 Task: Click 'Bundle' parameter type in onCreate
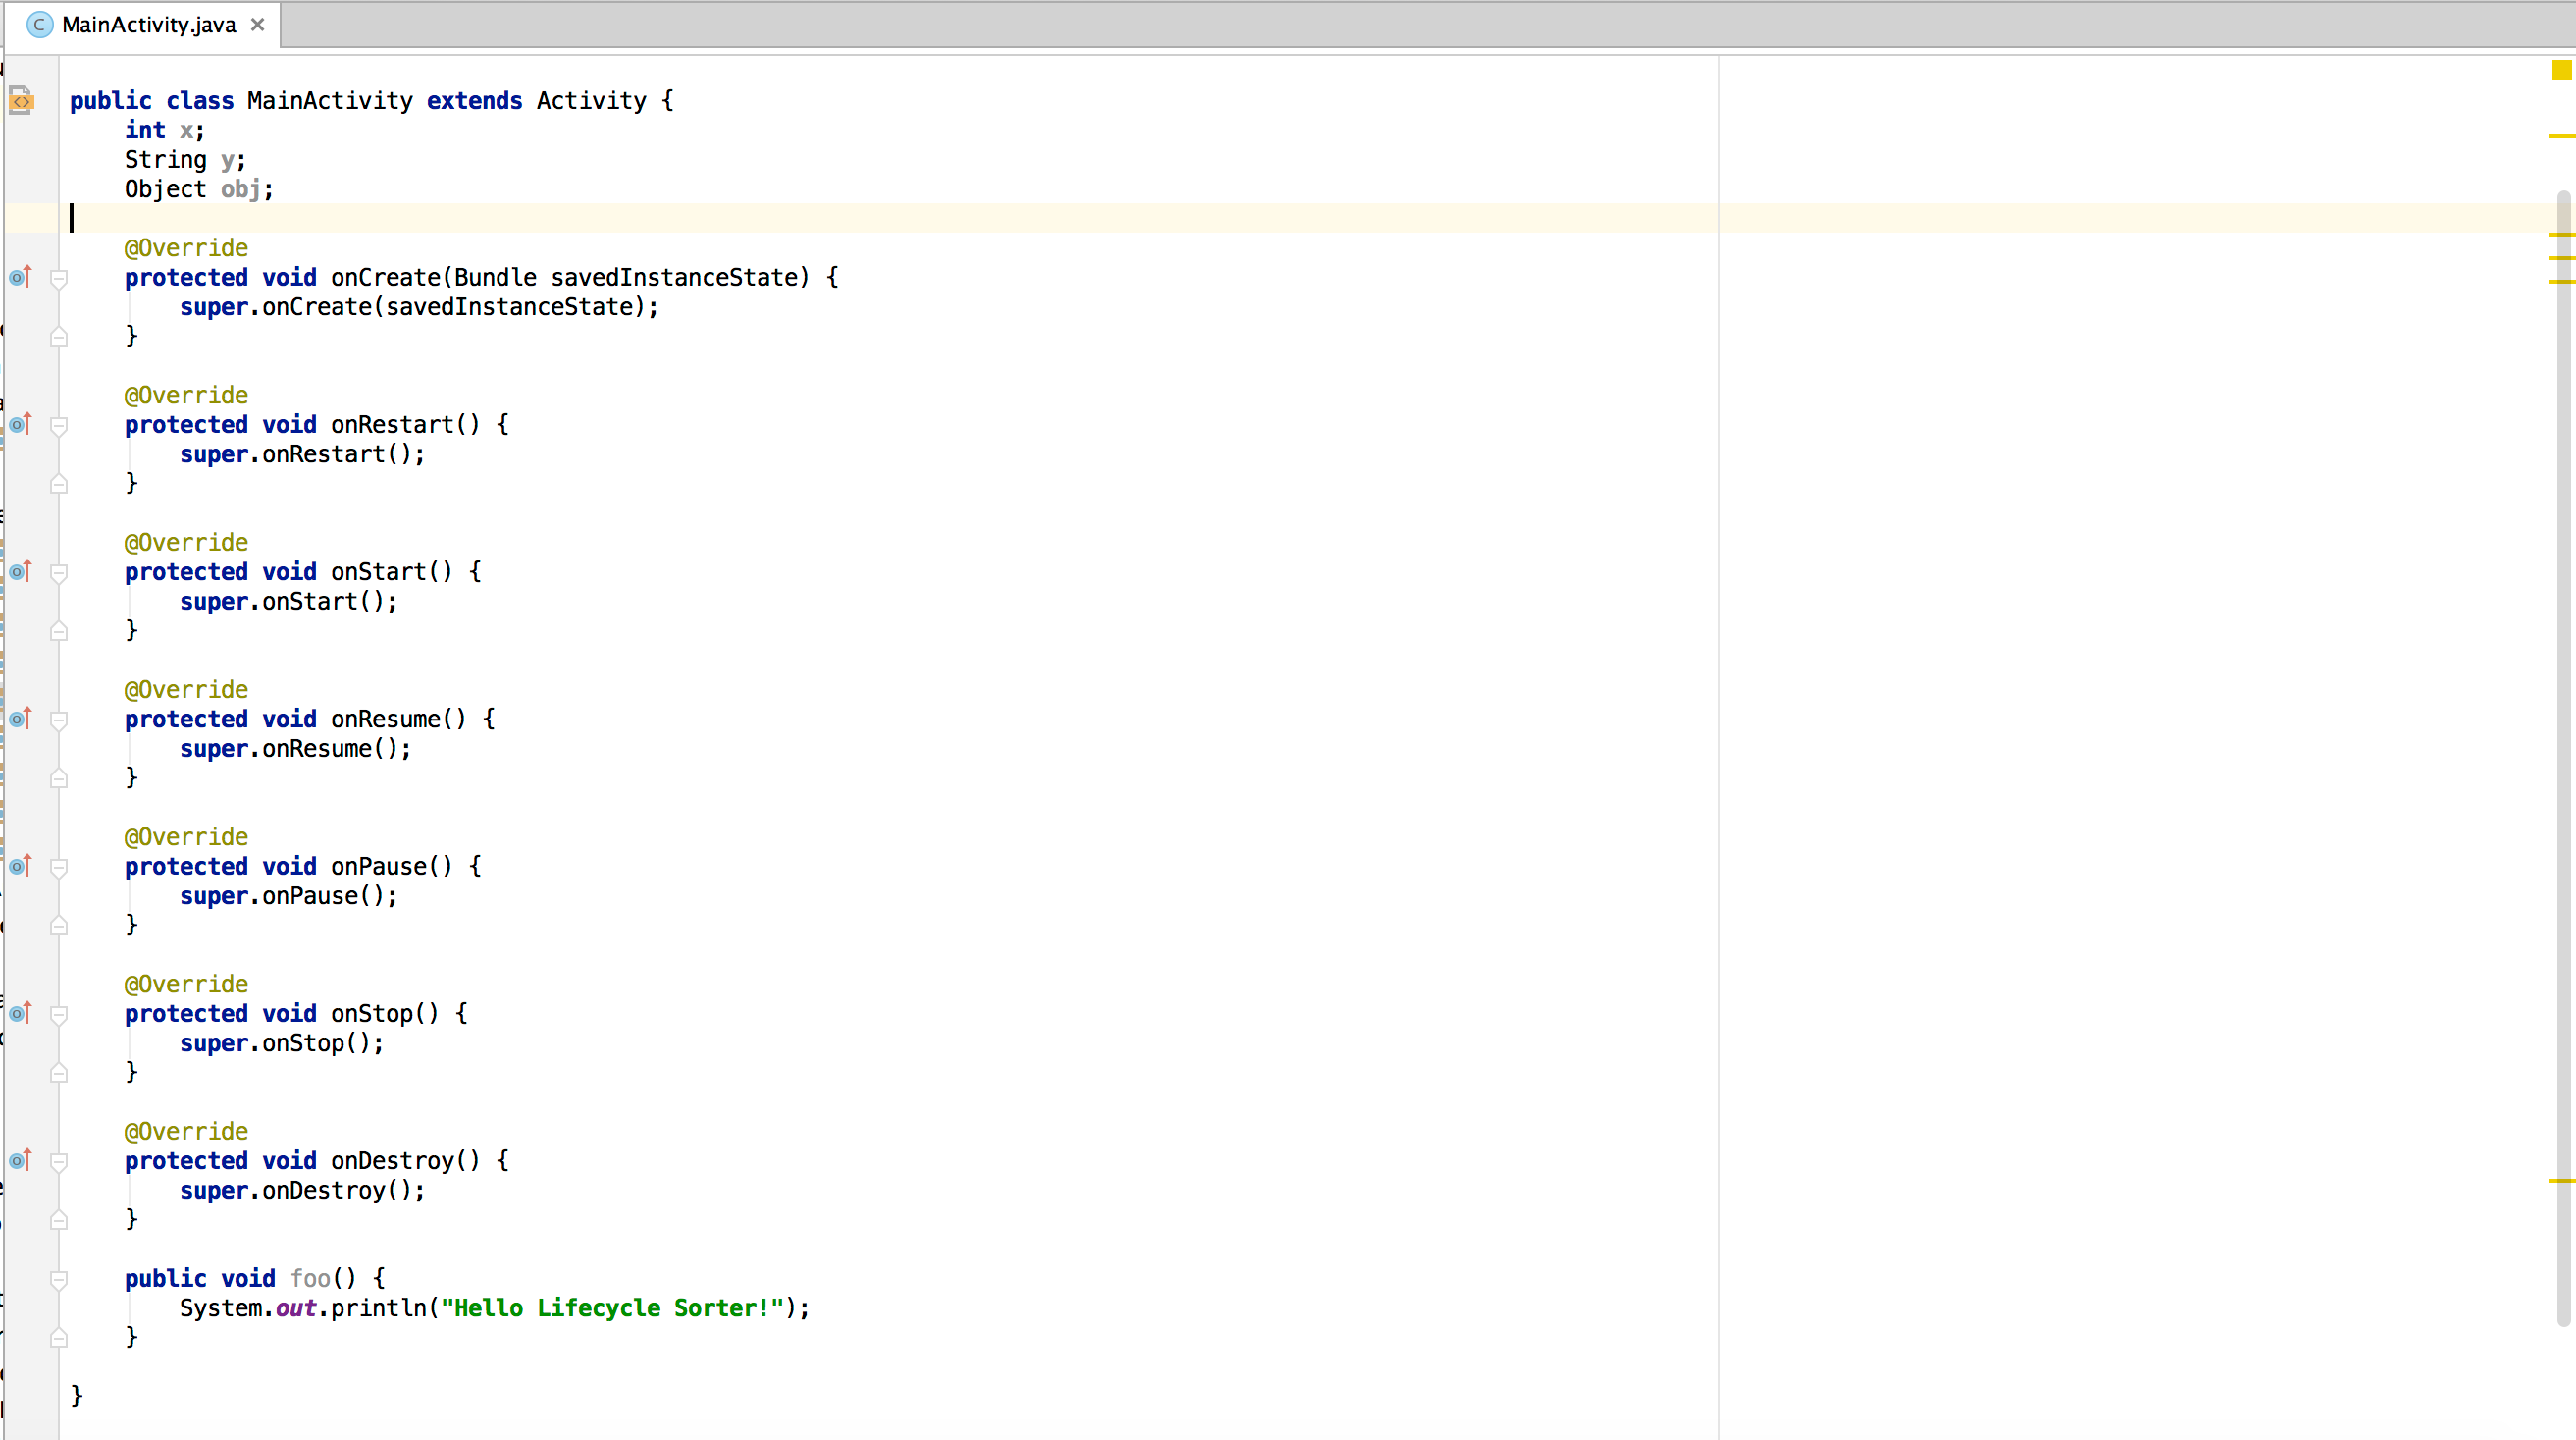click(x=495, y=277)
